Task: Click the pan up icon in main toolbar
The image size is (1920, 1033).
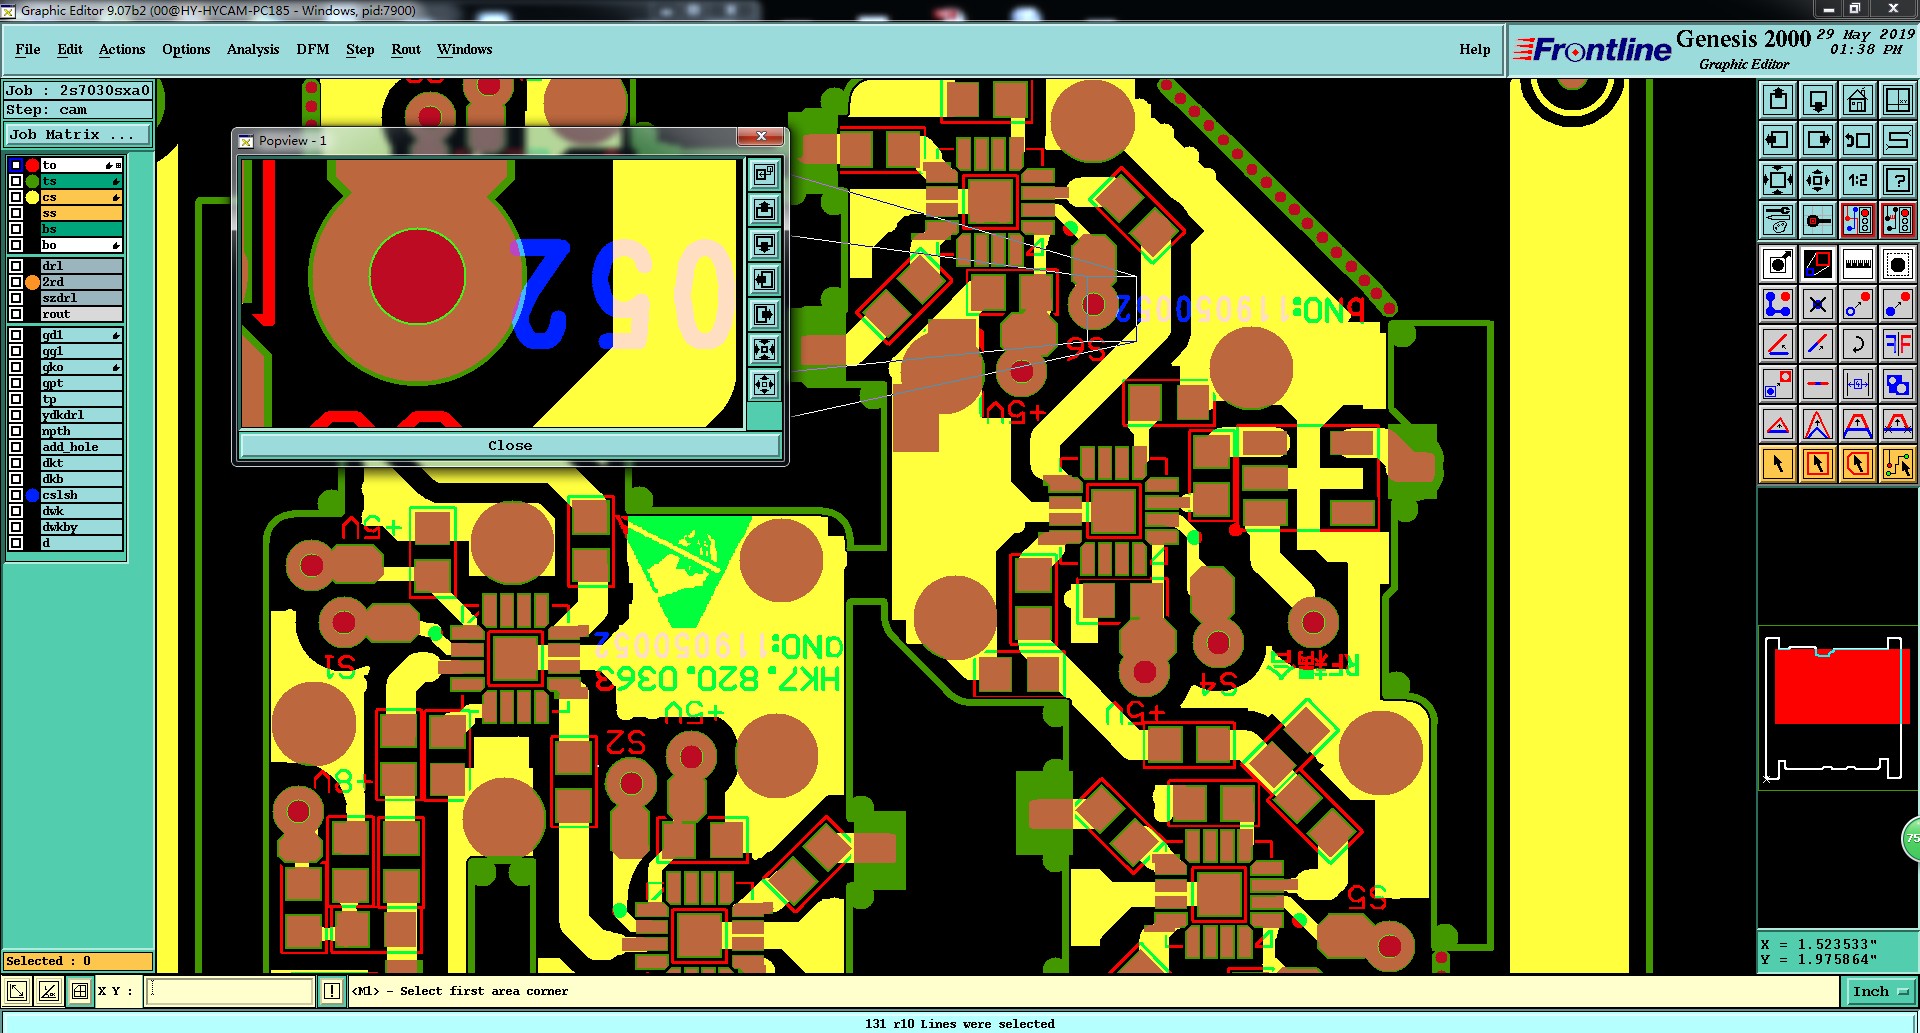Action: point(1778,100)
